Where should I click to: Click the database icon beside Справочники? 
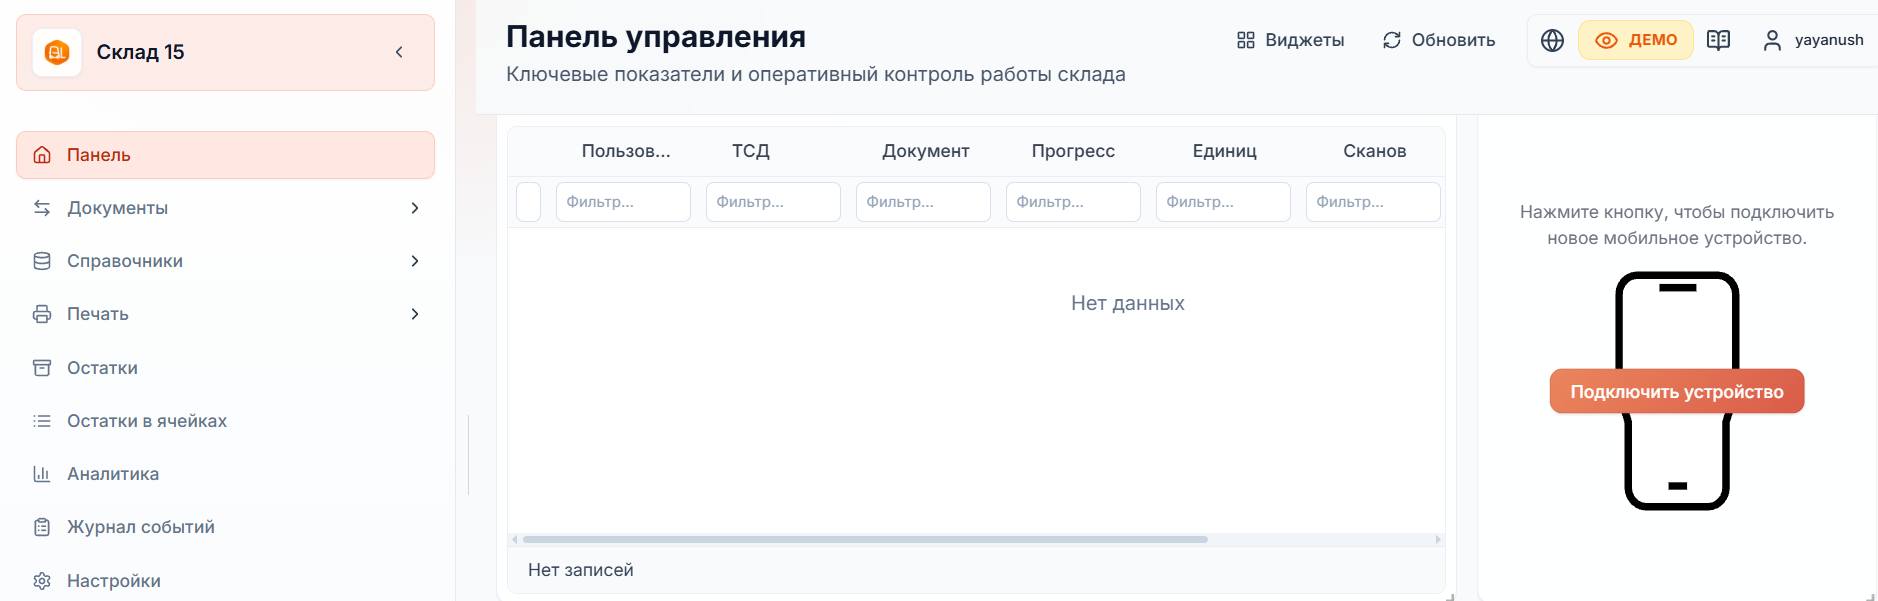point(42,261)
